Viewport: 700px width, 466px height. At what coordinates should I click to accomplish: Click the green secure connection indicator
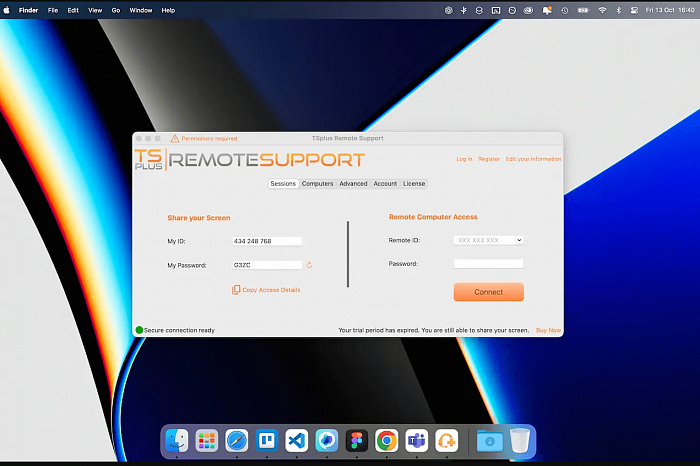click(139, 330)
